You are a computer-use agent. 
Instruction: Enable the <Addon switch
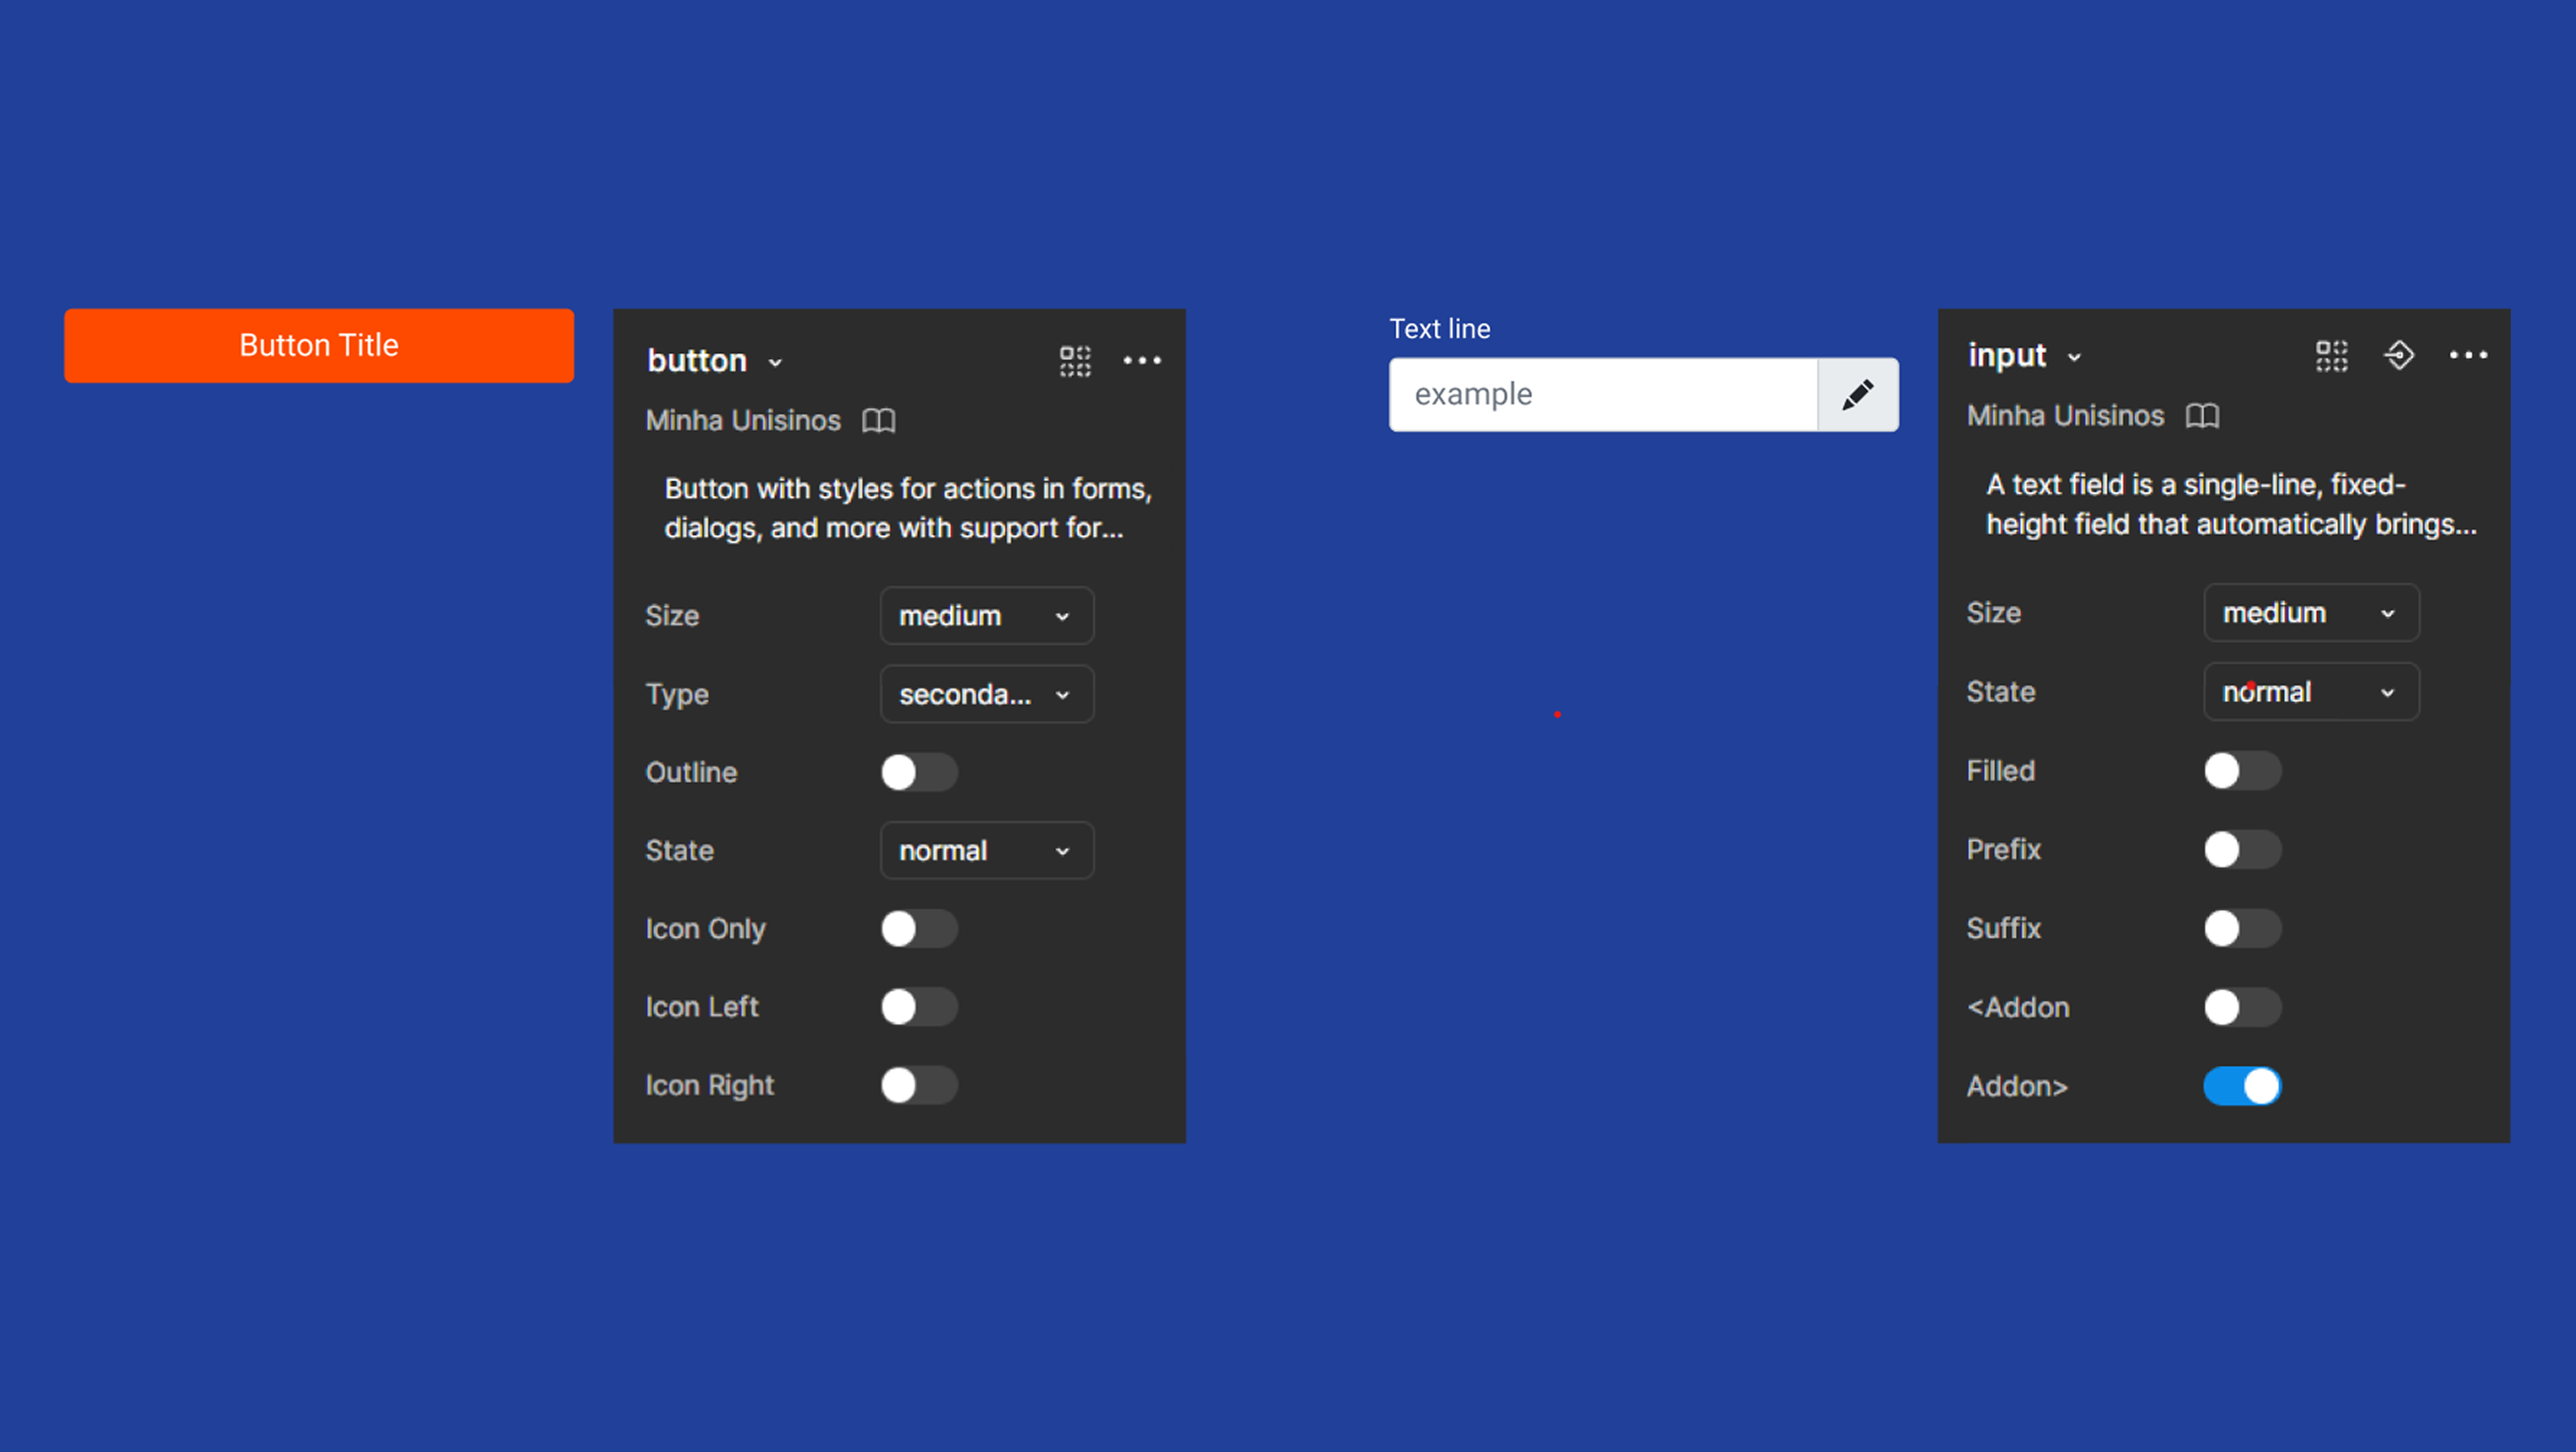2242,1007
